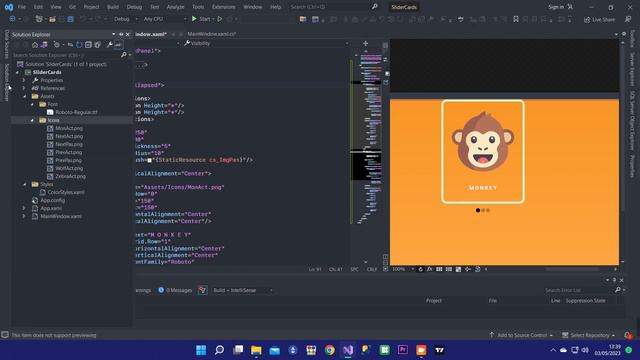Click the green Start debugging arrow

click(x=194, y=19)
